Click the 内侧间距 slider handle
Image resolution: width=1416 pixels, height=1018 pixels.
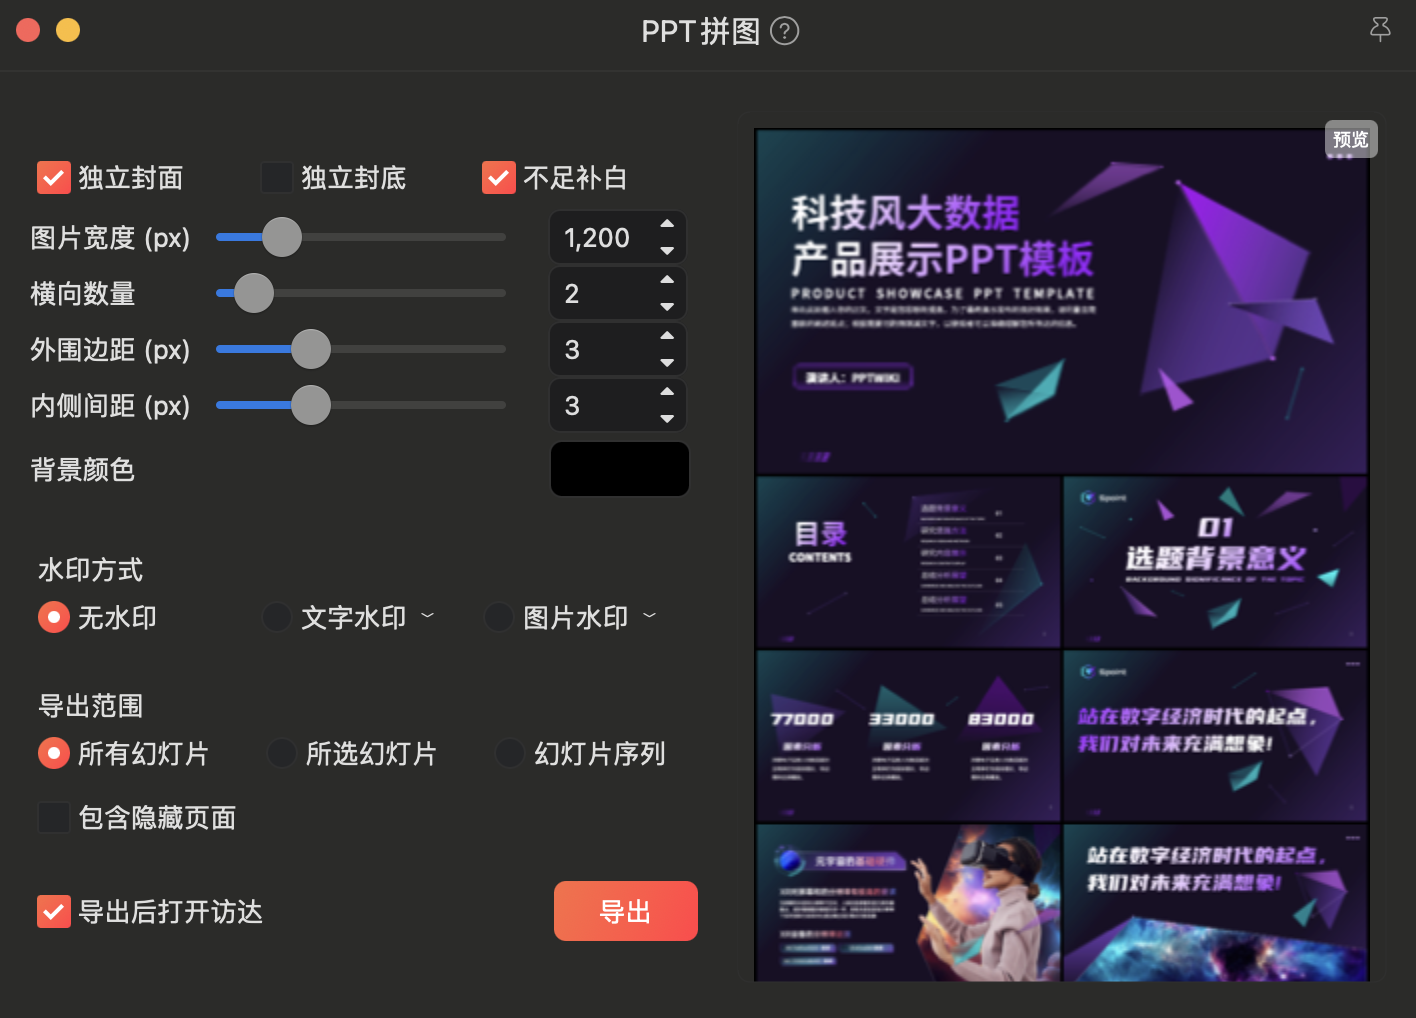click(x=311, y=405)
